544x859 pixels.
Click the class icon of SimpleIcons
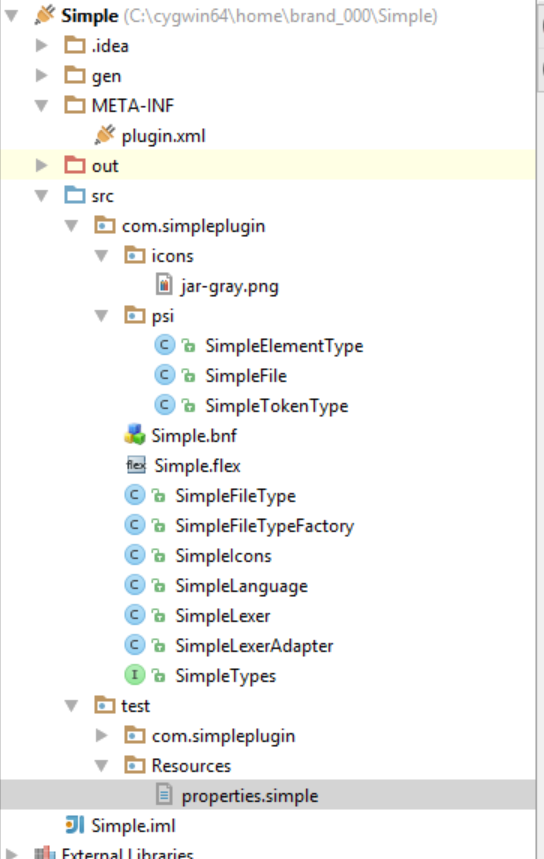[x=135, y=555]
